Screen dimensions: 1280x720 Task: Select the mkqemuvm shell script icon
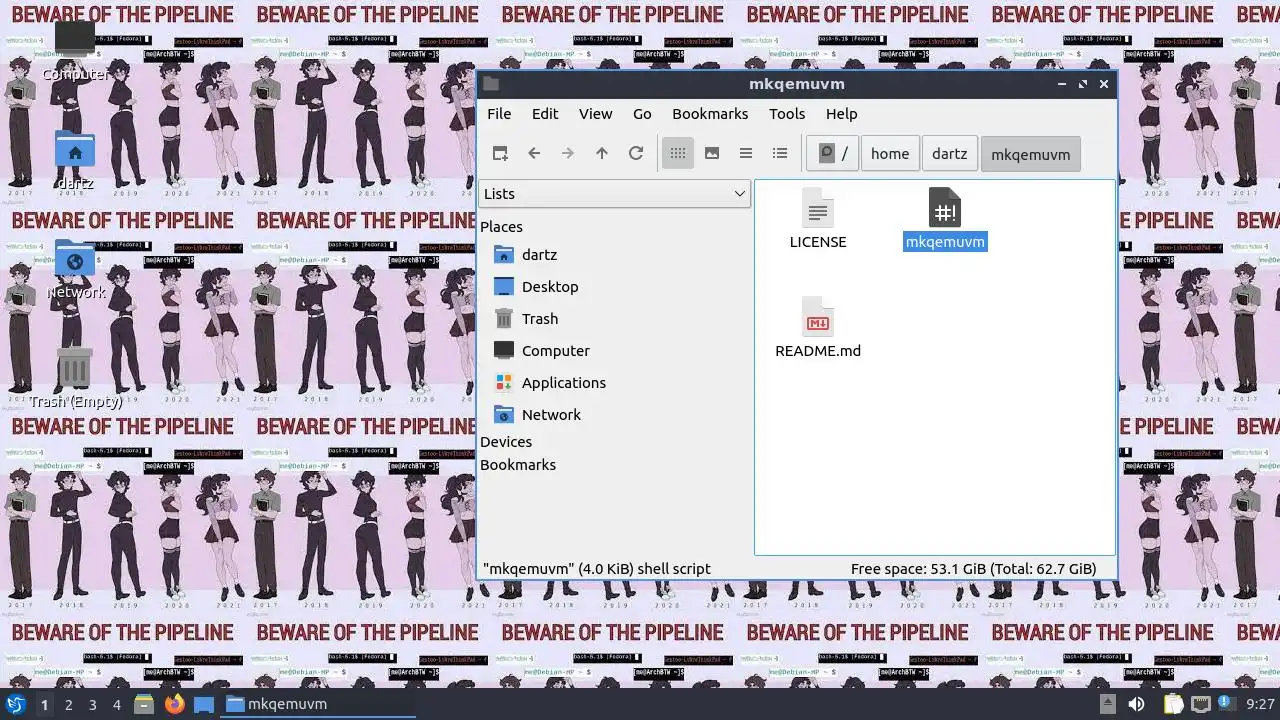(x=945, y=209)
